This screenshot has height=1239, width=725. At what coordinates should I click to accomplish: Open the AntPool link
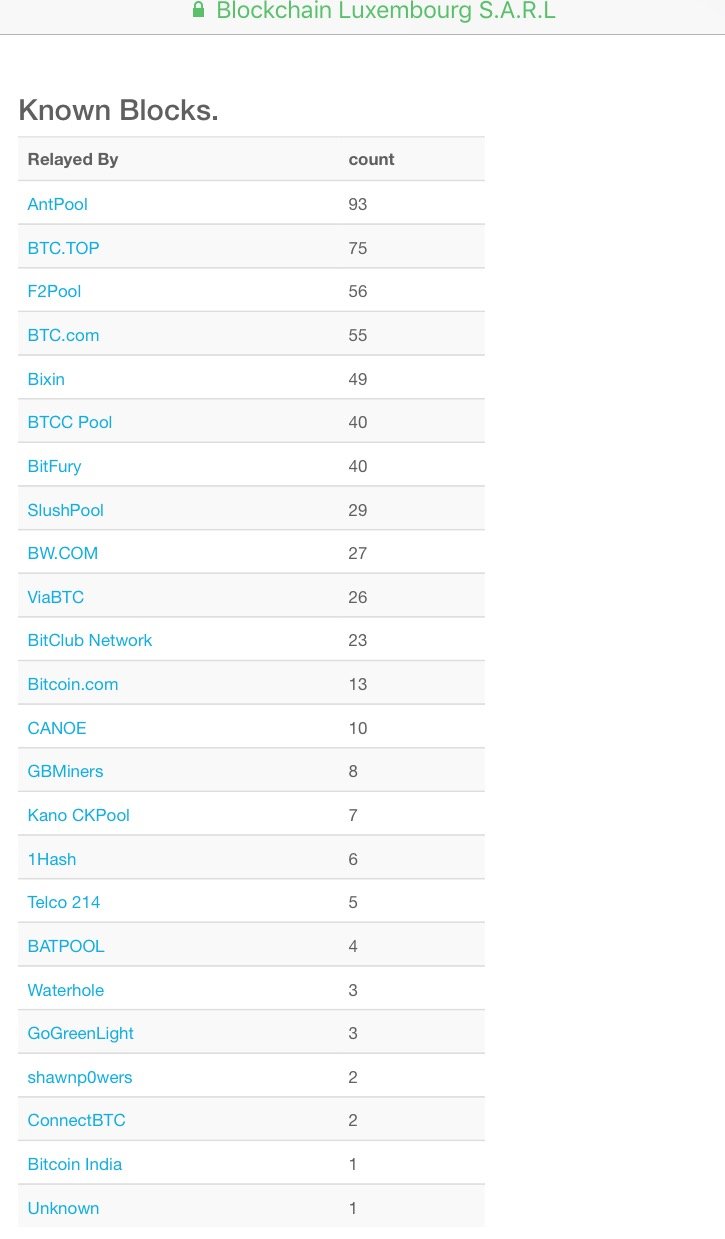(58, 204)
